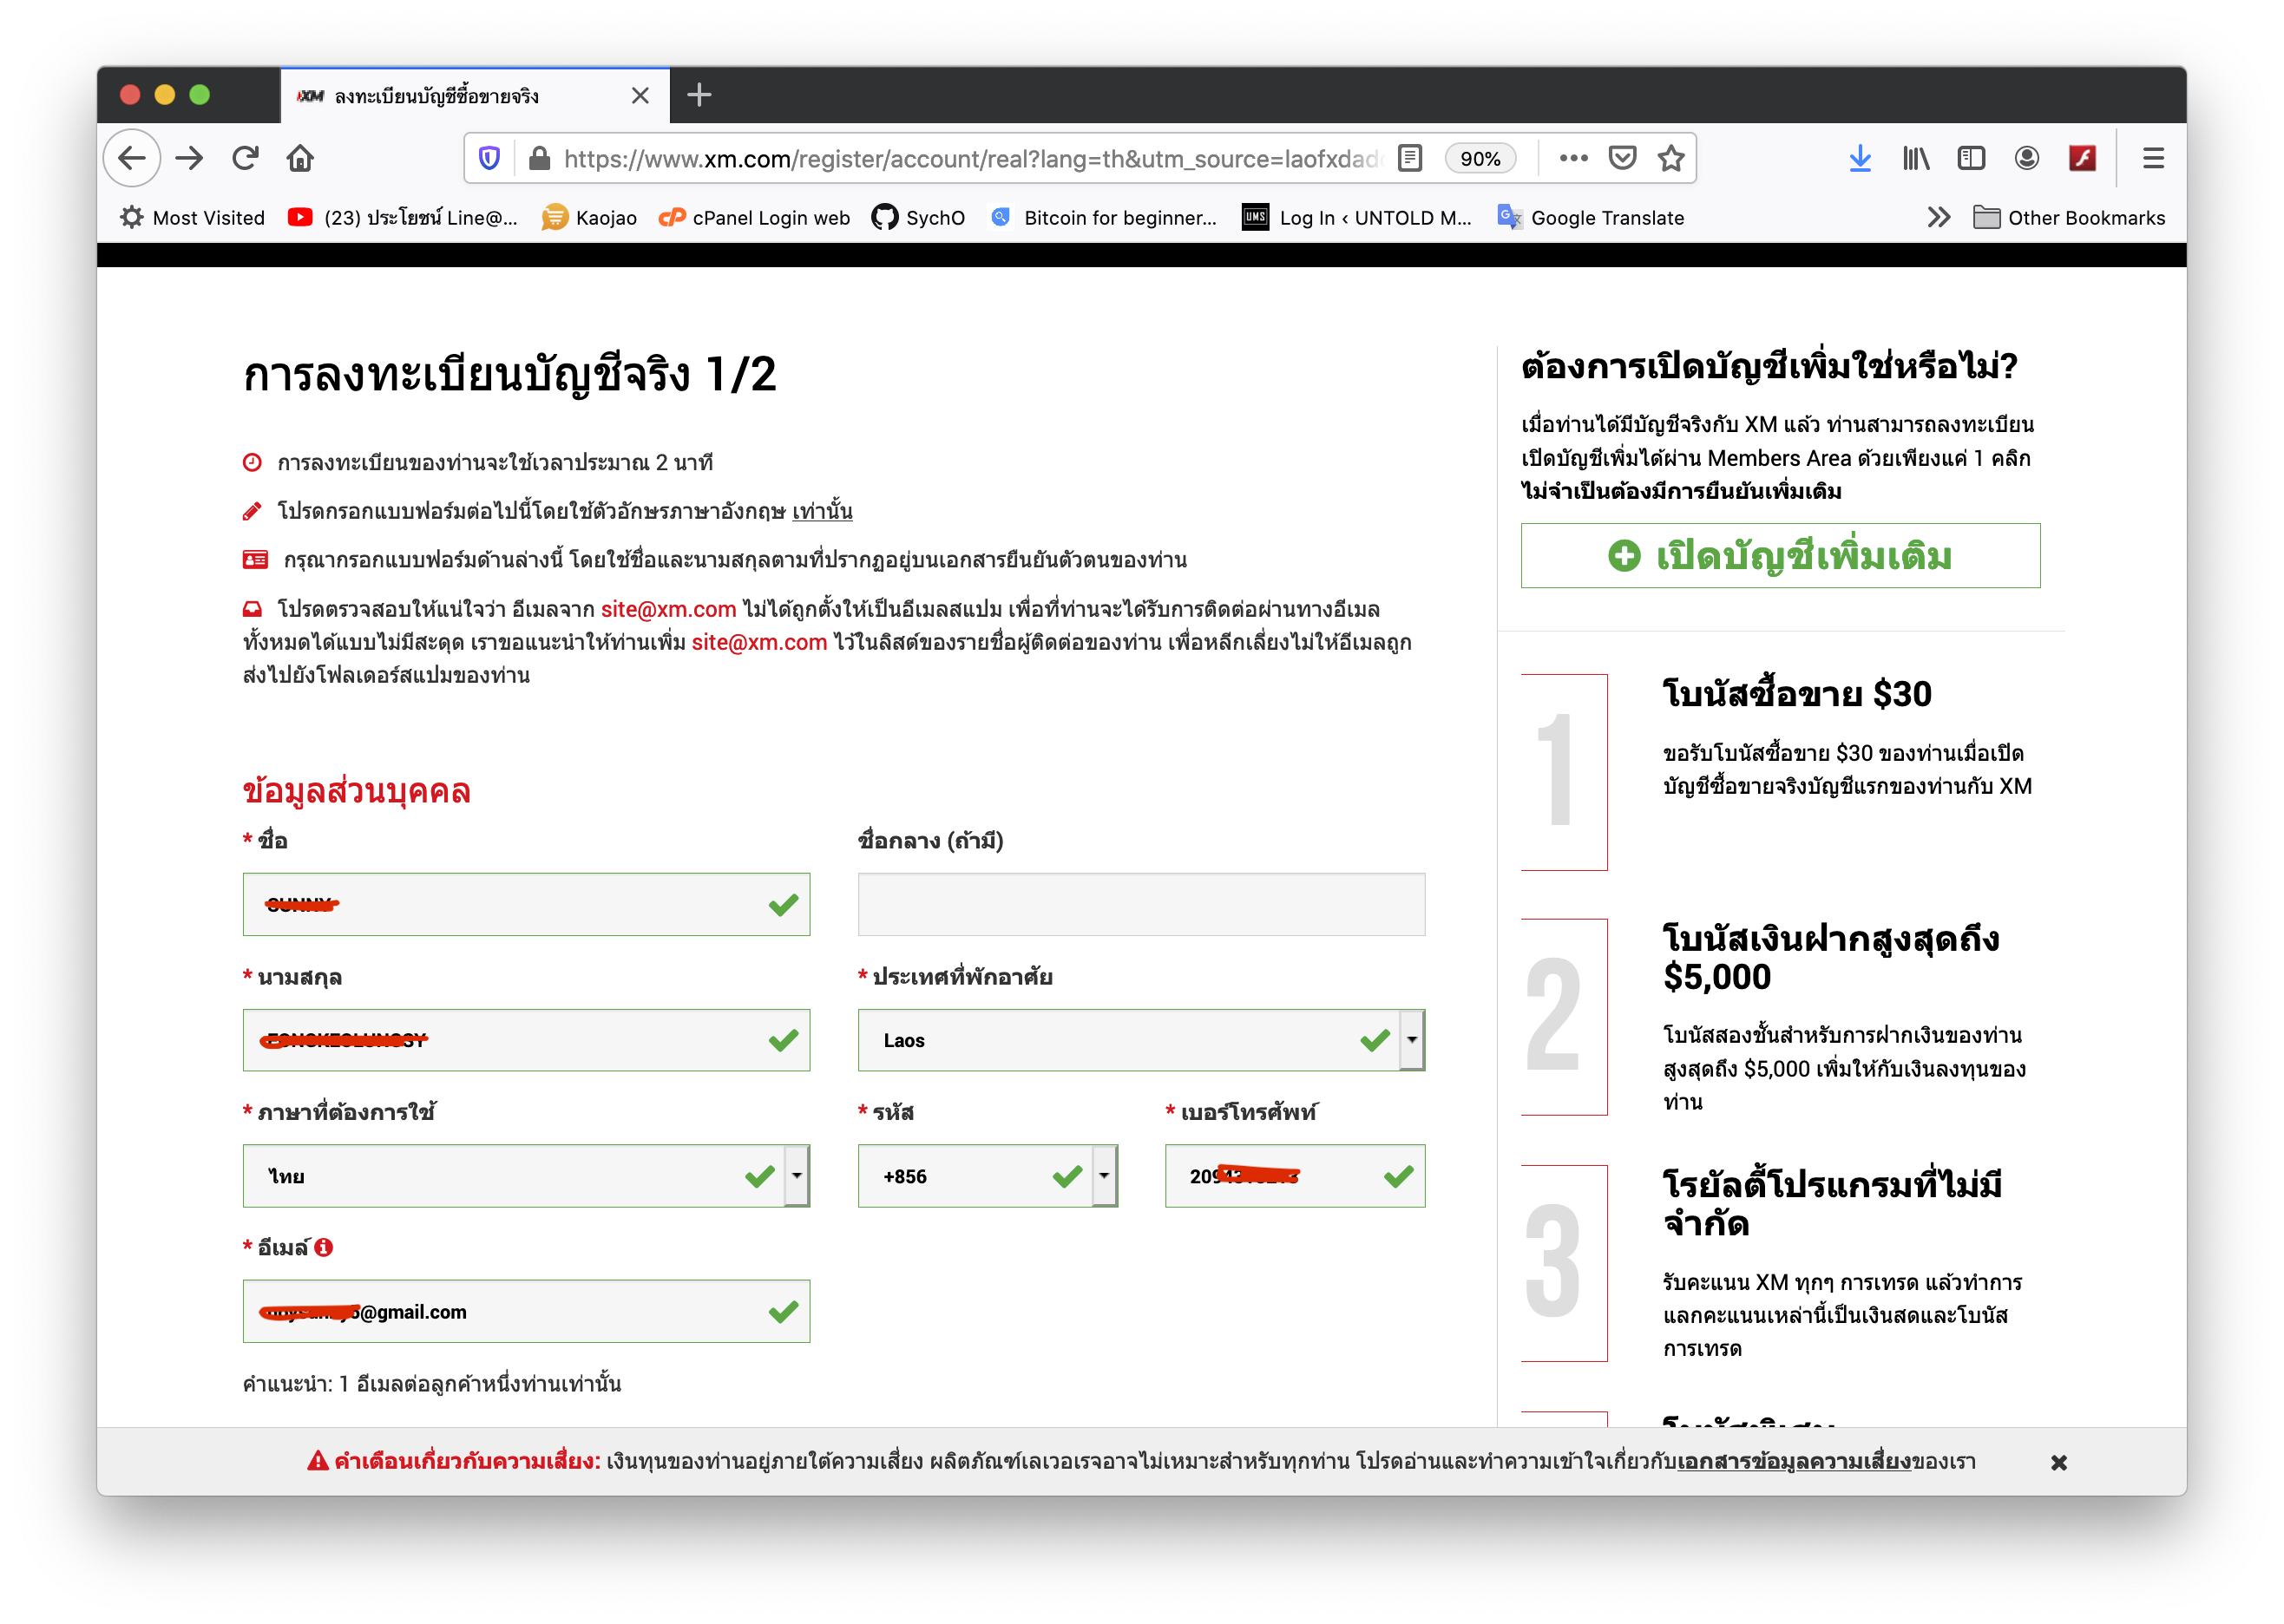Viewport: 2284px width, 1624px height.
Task: Open cPanel Login web bookmark
Action: (754, 218)
